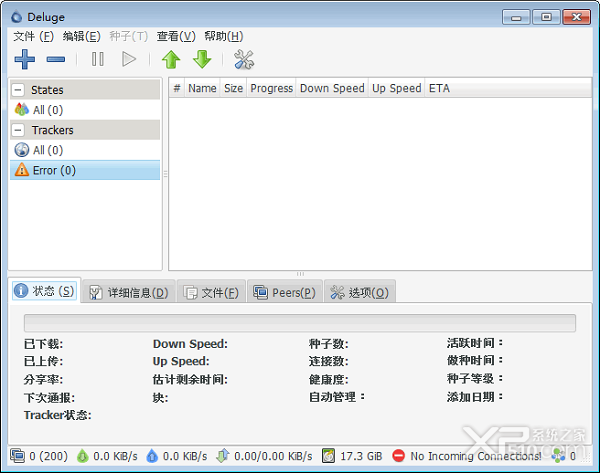Screen dimensions: 600x473
Task: Switch to the 文件(F) bottom tab
Action: pyautogui.click(x=211, y=293)
